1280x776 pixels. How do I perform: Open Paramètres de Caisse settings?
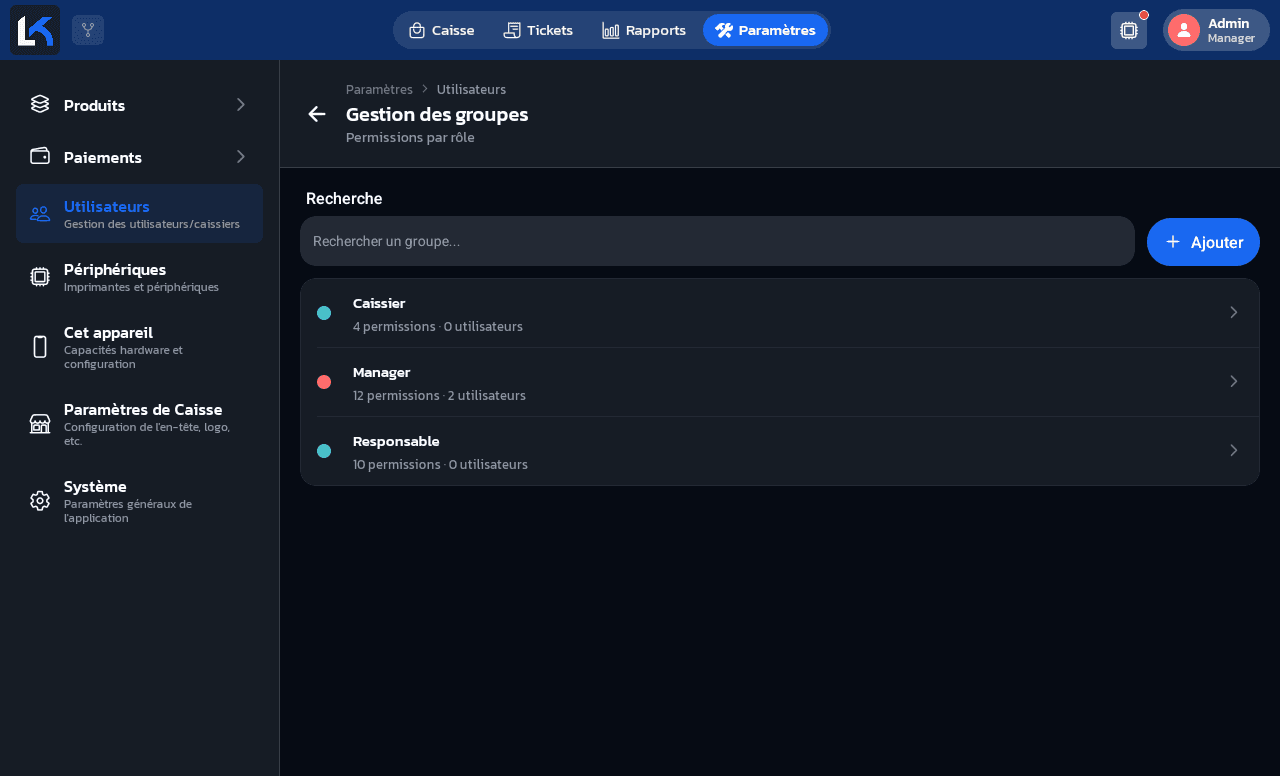tap(139, 424)
